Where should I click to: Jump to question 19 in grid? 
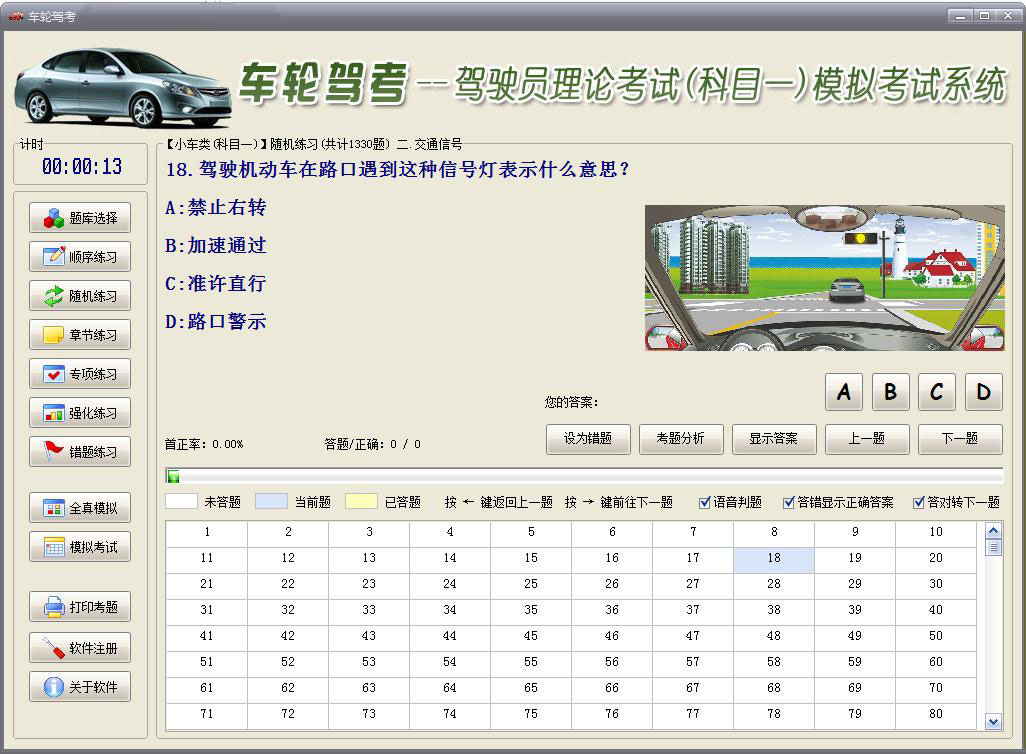click(x=855, y=558)
